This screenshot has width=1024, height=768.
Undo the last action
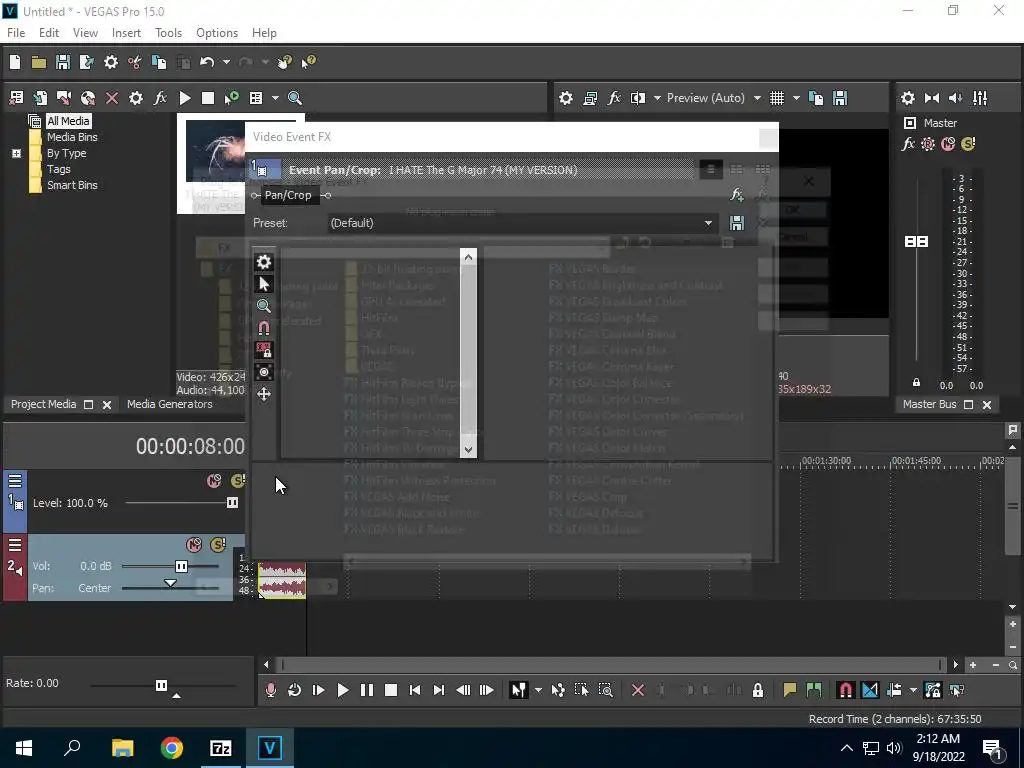tap(207, 62)
